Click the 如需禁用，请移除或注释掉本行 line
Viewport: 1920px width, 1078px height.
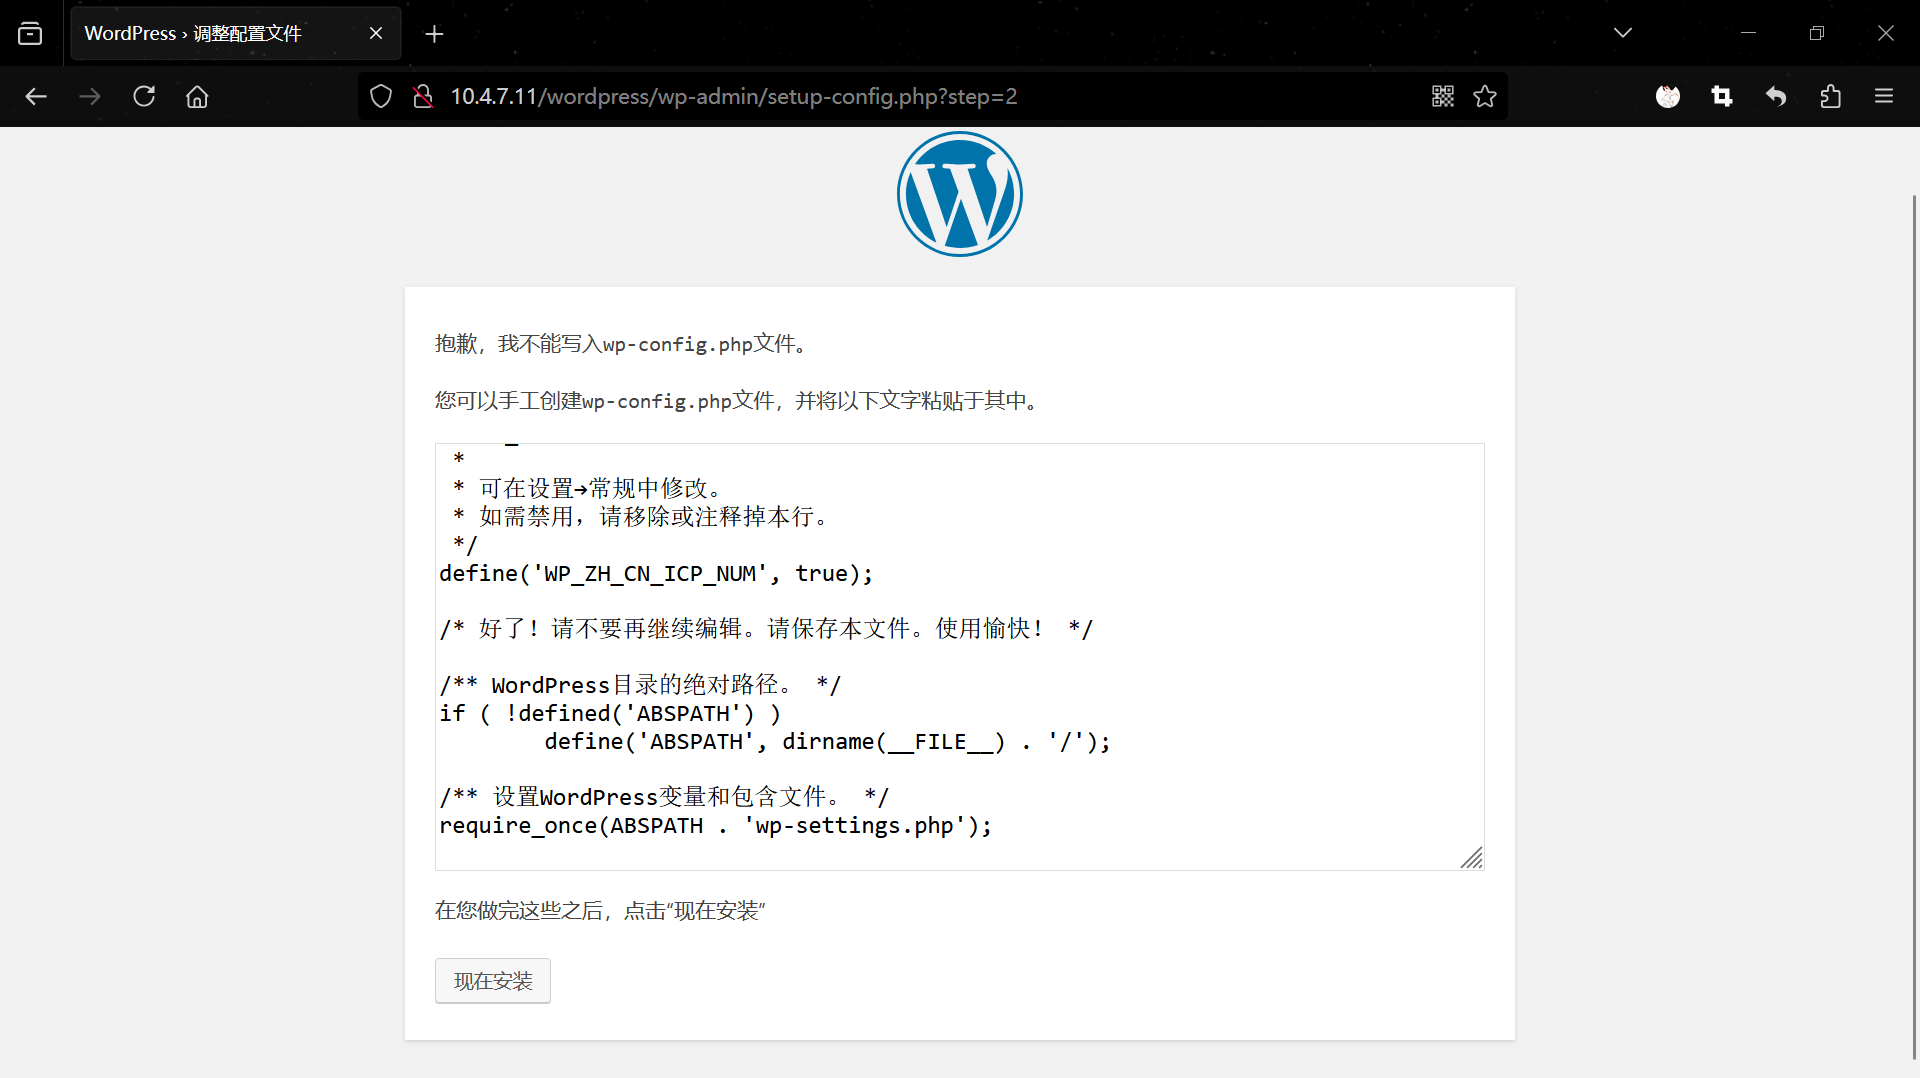[642, 517]
